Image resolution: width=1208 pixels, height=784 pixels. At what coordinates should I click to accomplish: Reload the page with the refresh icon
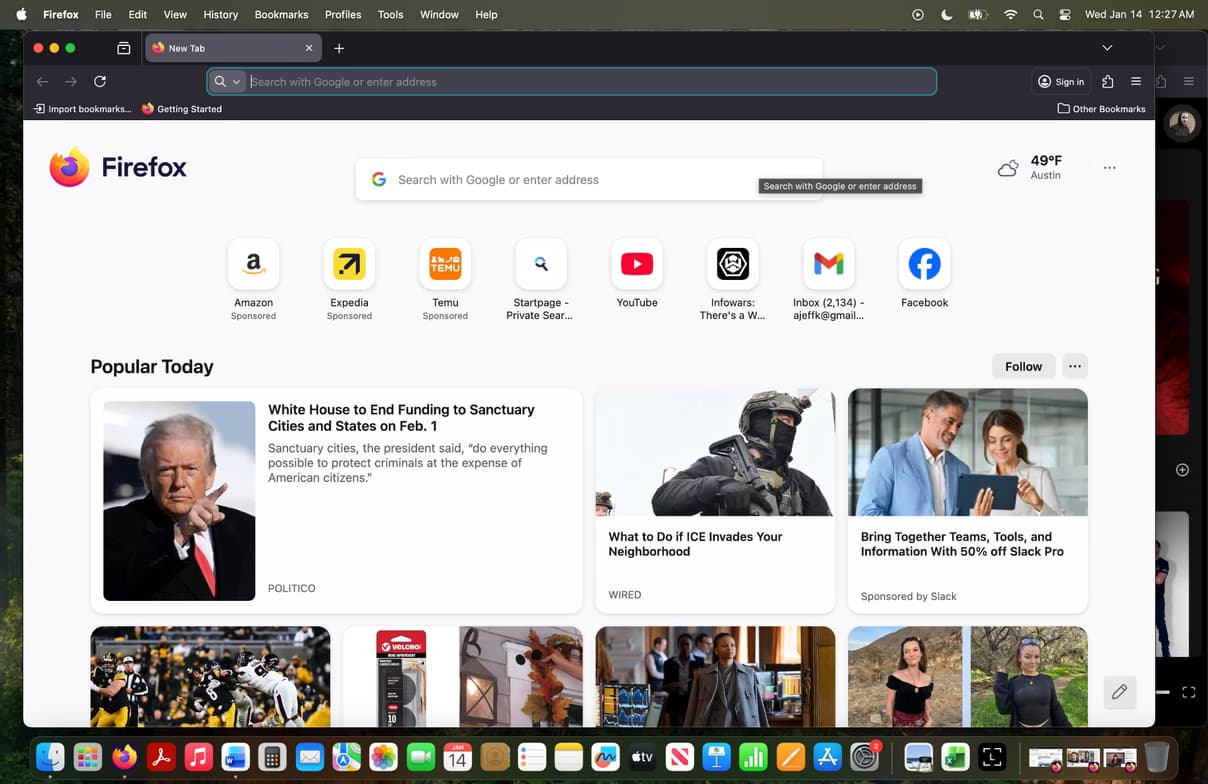tap(100, 82)
